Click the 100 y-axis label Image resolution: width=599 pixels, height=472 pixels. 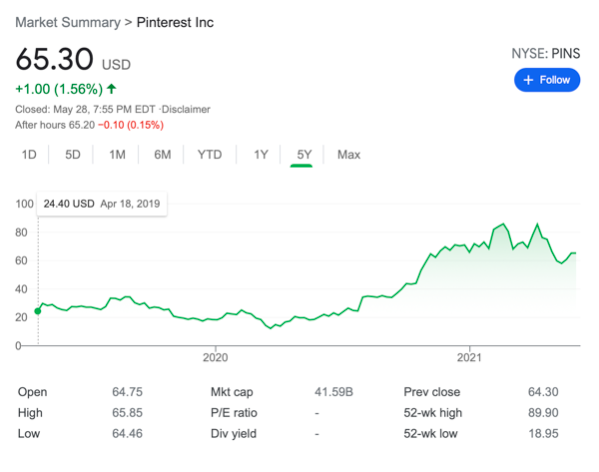24,204
